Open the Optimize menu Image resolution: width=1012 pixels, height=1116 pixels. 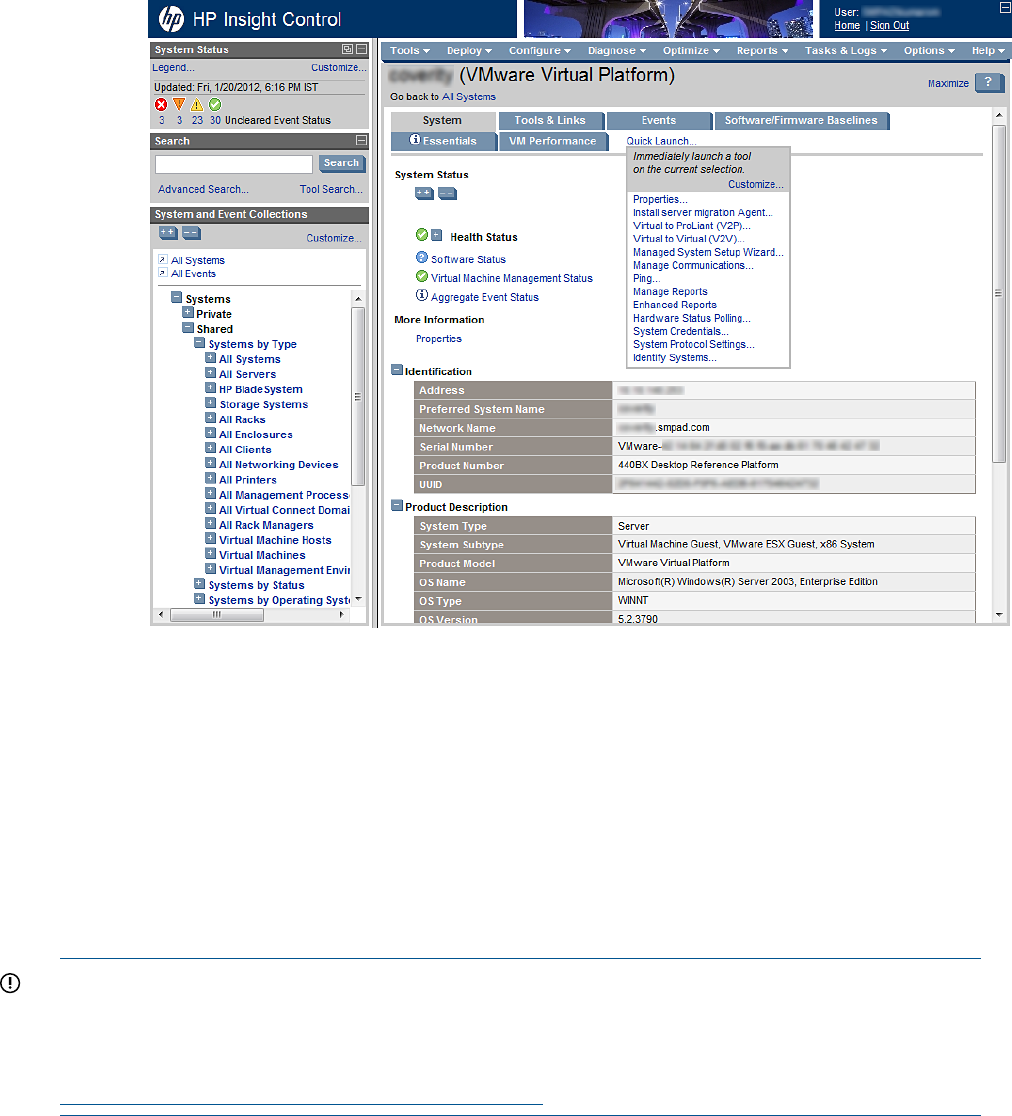[691, 51]
